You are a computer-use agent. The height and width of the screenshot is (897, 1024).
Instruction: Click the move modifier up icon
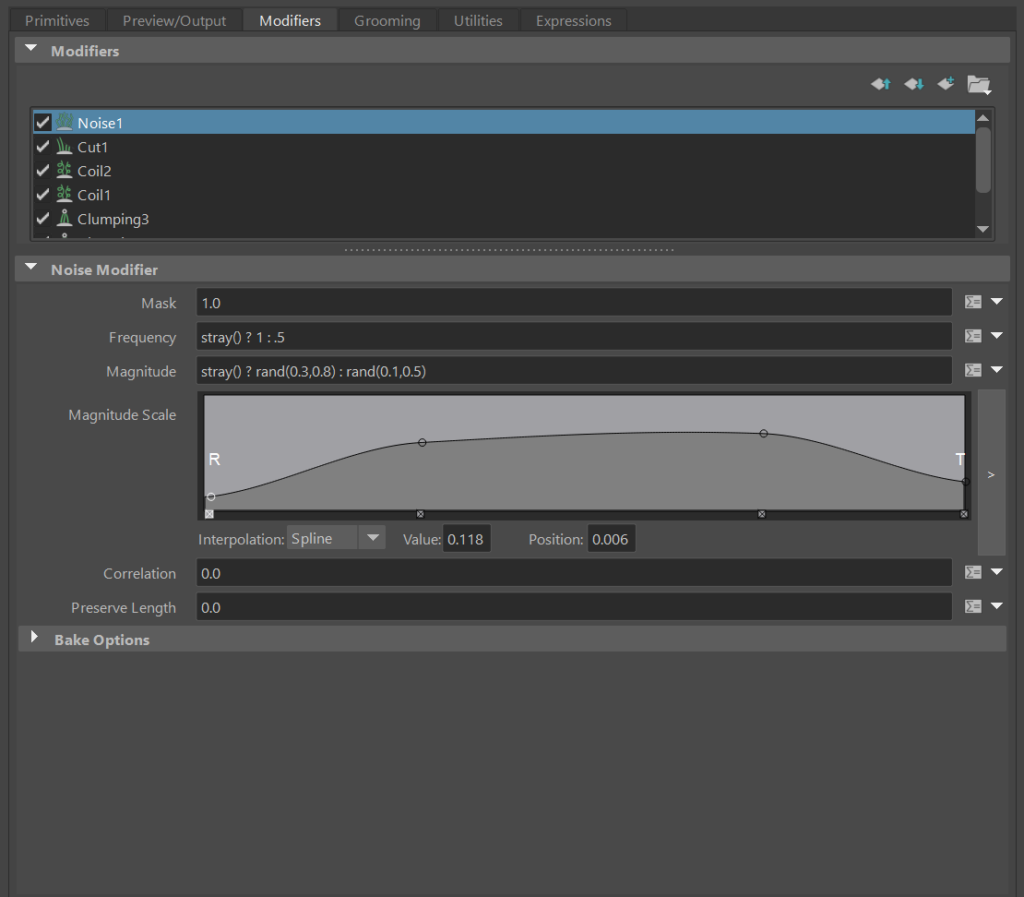880,84
